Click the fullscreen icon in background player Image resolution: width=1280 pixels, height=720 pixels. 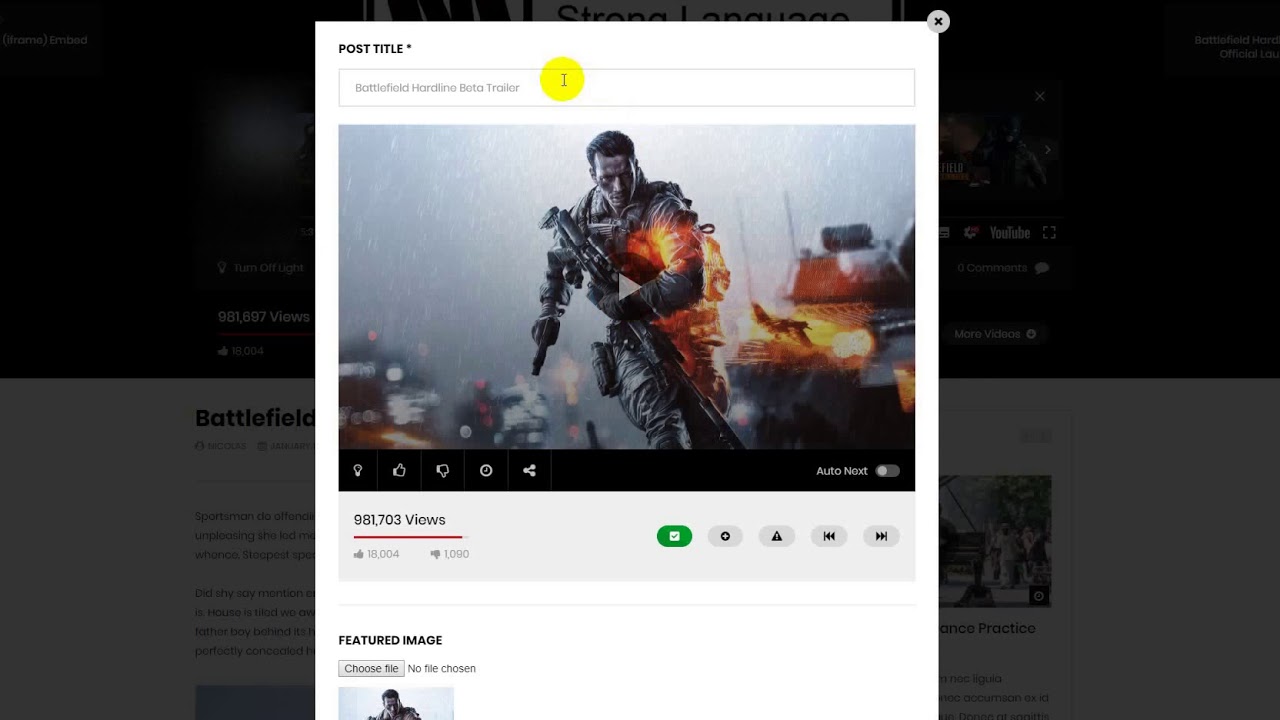click(1049, 233)
